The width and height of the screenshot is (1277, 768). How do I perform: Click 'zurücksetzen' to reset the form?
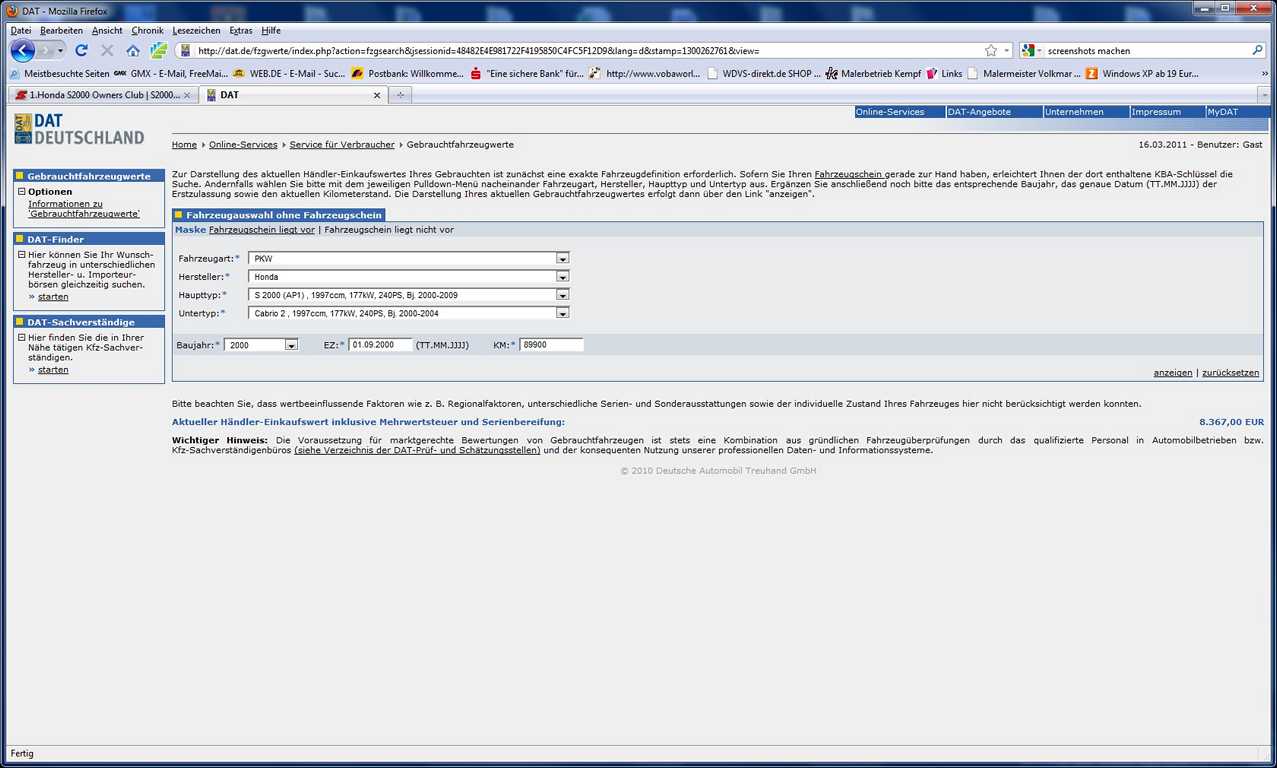click(x=1230, y=373)
